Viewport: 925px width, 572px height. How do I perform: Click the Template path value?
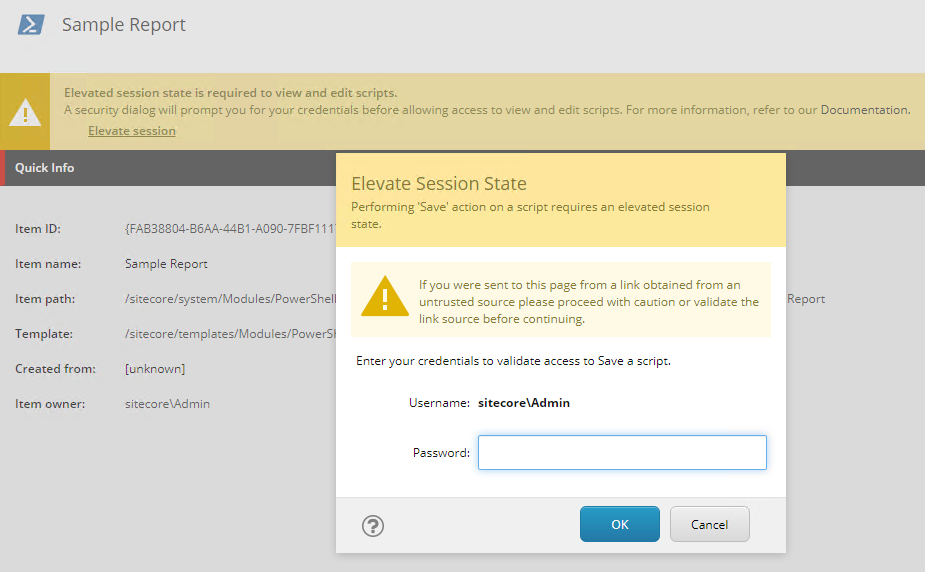[230, 334]
